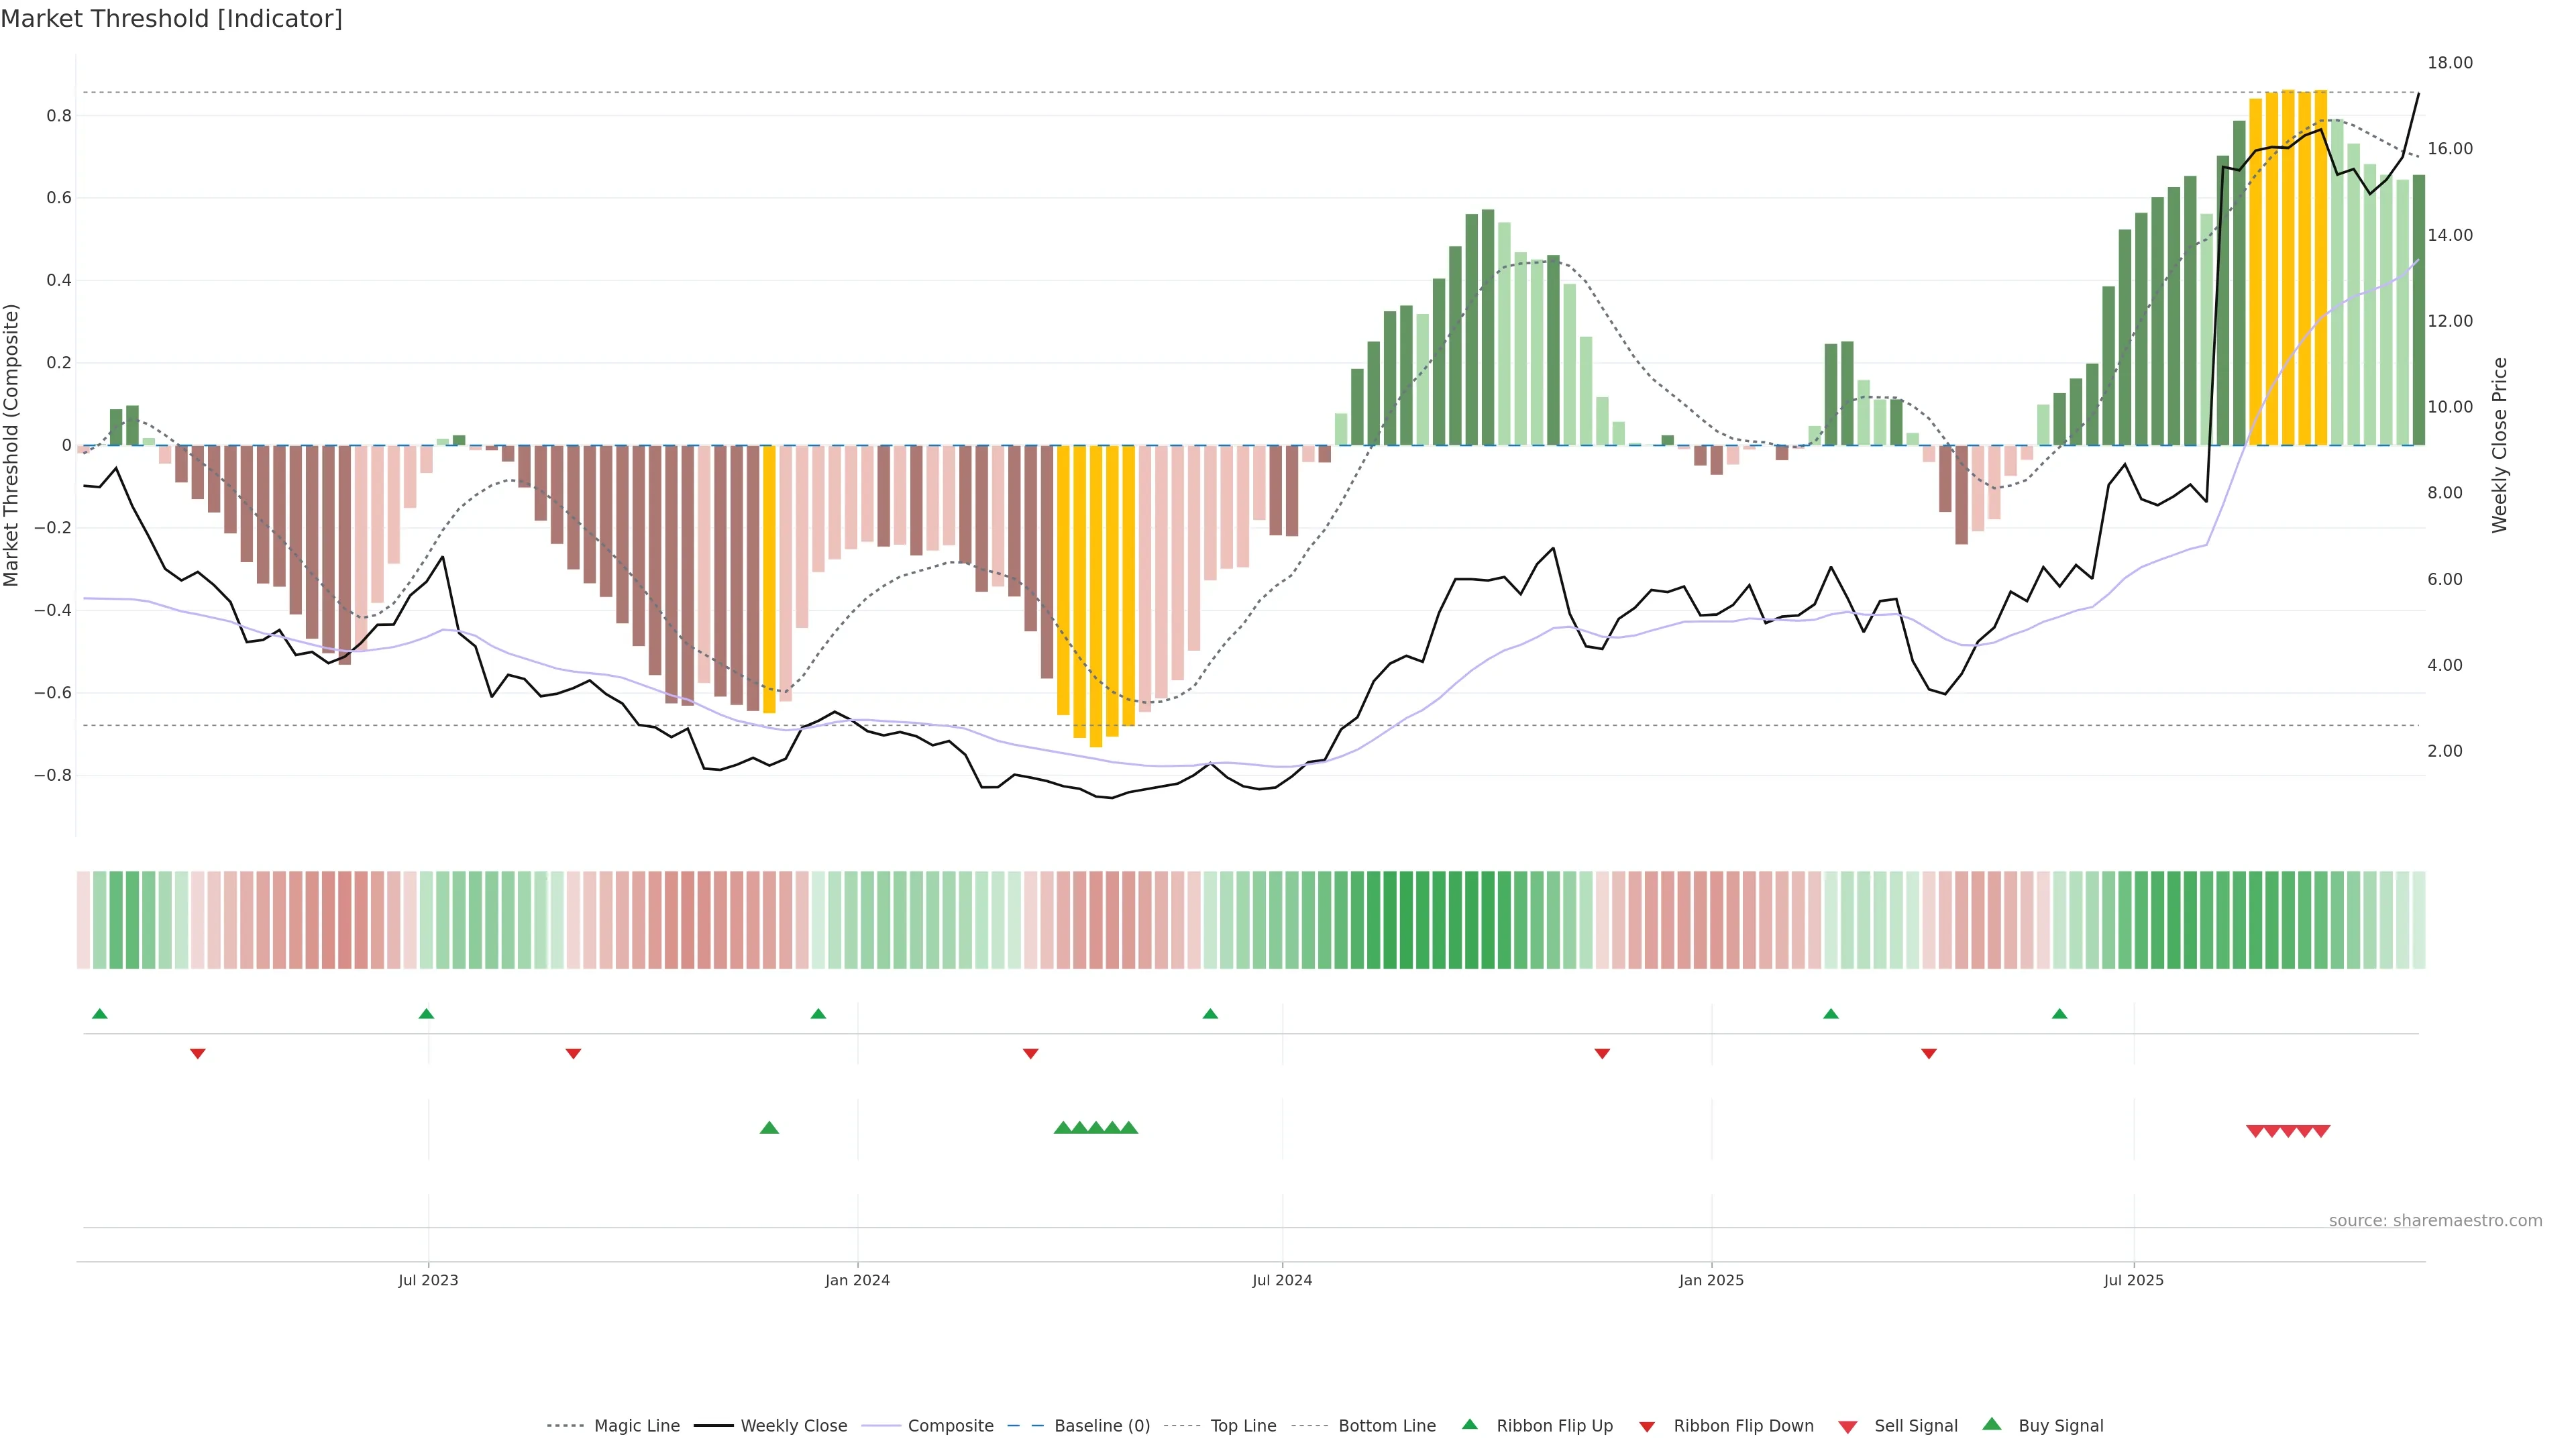Click the leftmost red sell signal triangle
This screenshot has height=1449, width=2576.
(x=2255, y=1131)
